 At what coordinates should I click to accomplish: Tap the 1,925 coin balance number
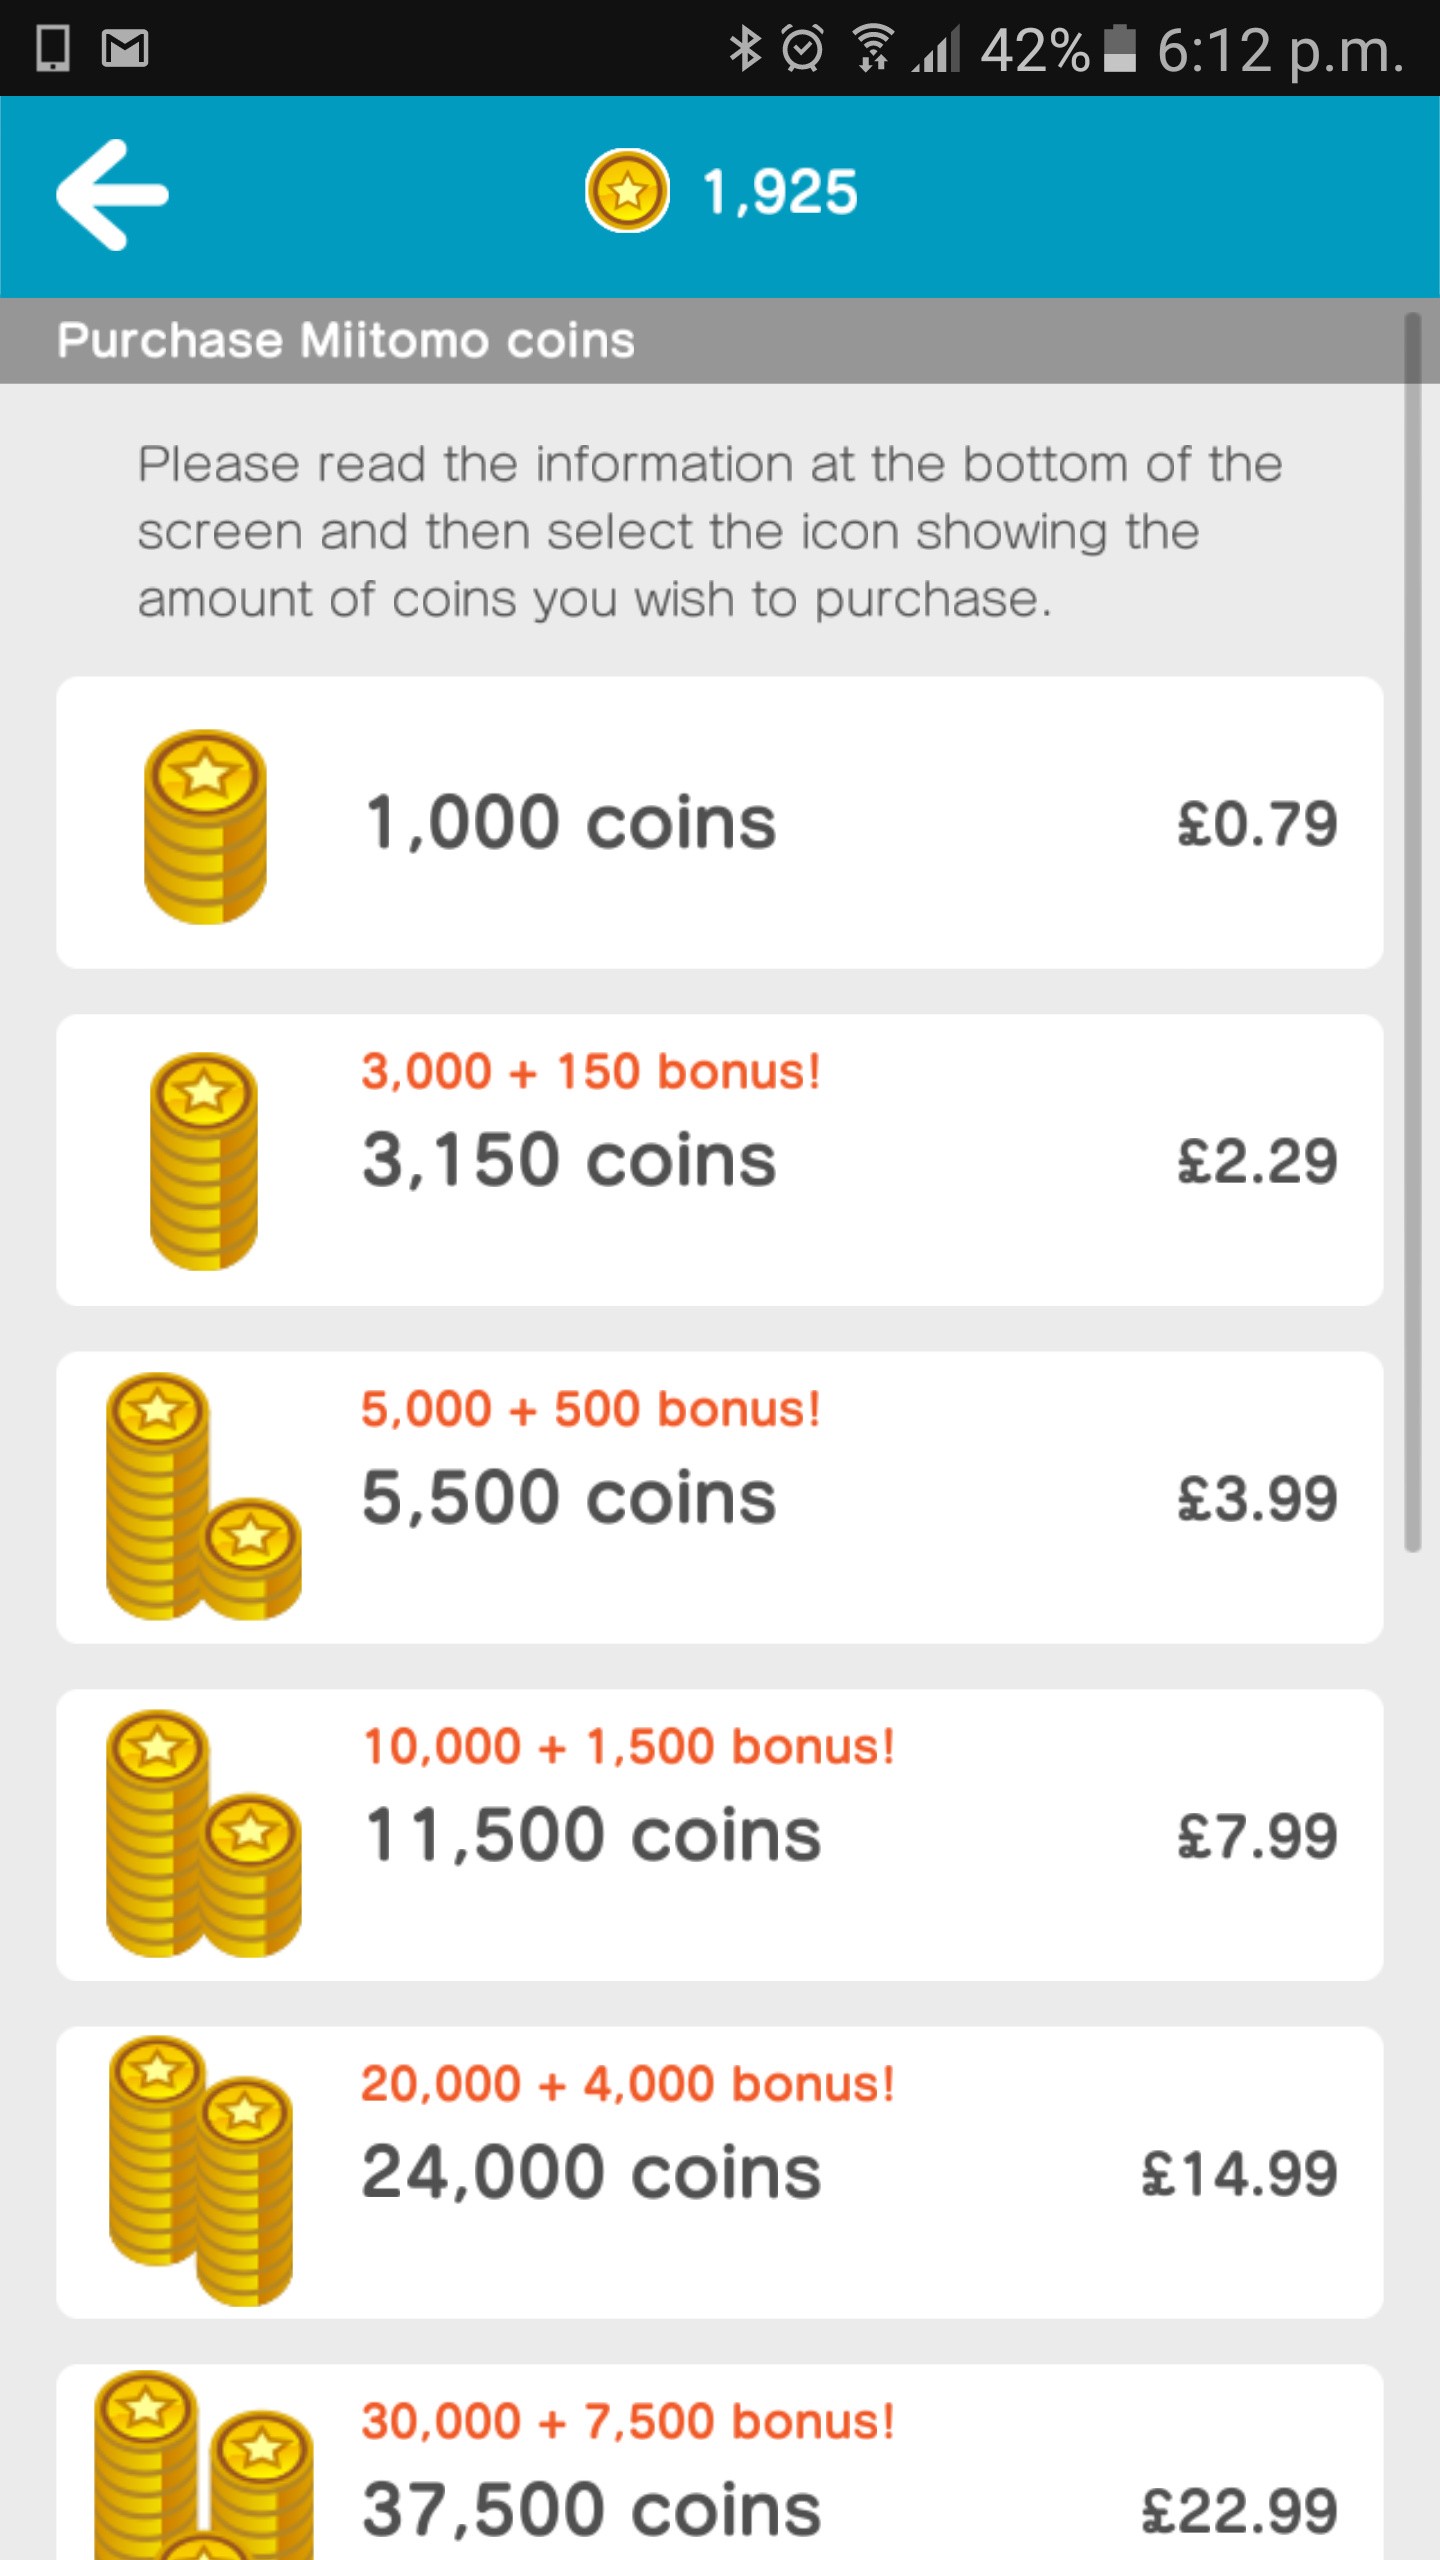click(780, 191)
